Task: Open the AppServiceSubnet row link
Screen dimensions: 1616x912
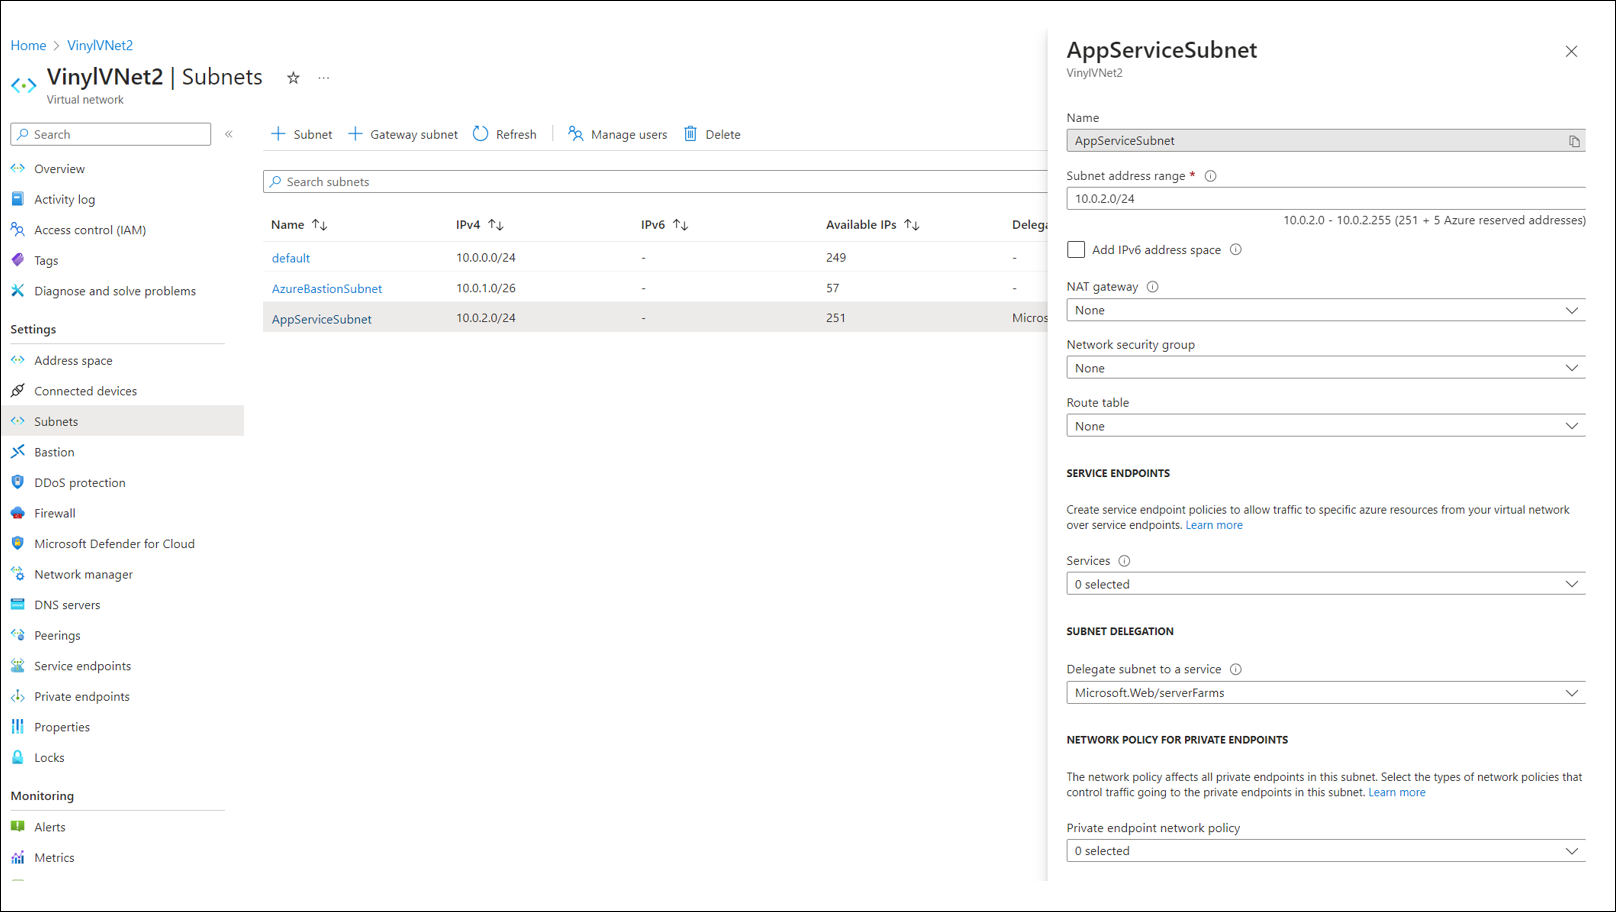Action: [x=322, y=319]
